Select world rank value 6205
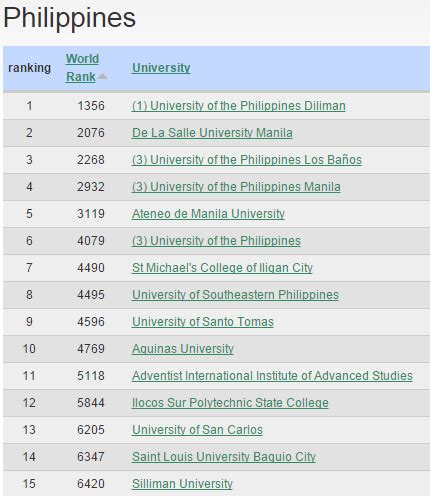This screenshot has height=496, width=430. coord(91,430)
